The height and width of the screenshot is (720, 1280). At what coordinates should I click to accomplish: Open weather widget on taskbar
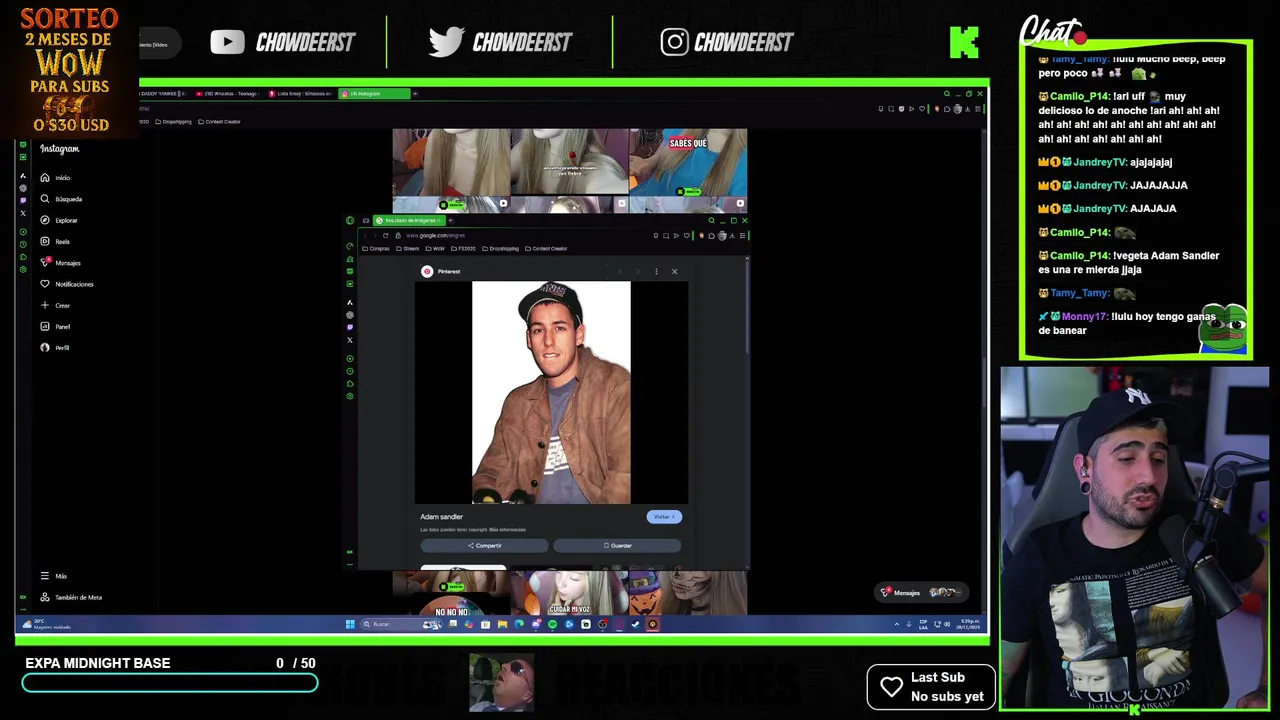tap(47, 625)
